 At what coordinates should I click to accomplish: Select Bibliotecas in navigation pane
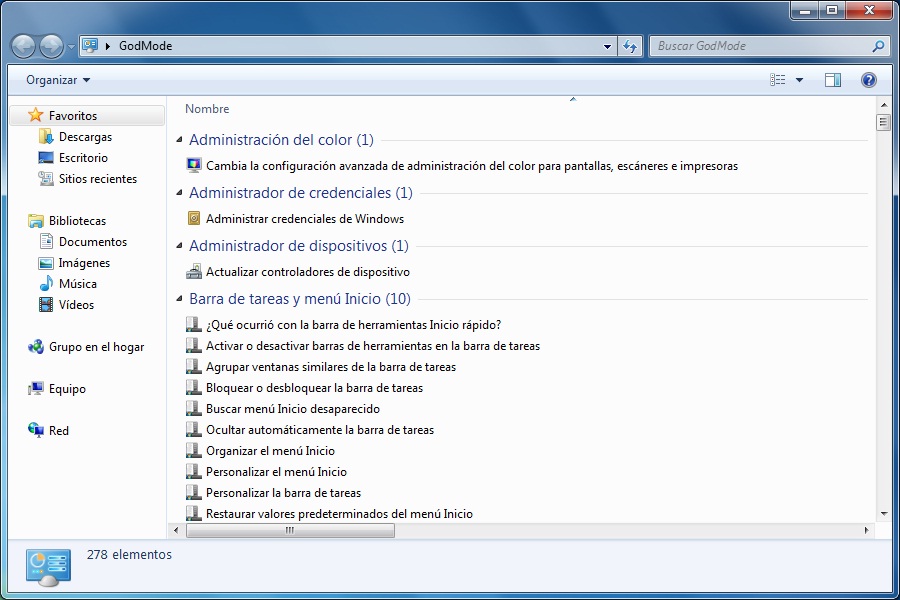coord(77,220)
